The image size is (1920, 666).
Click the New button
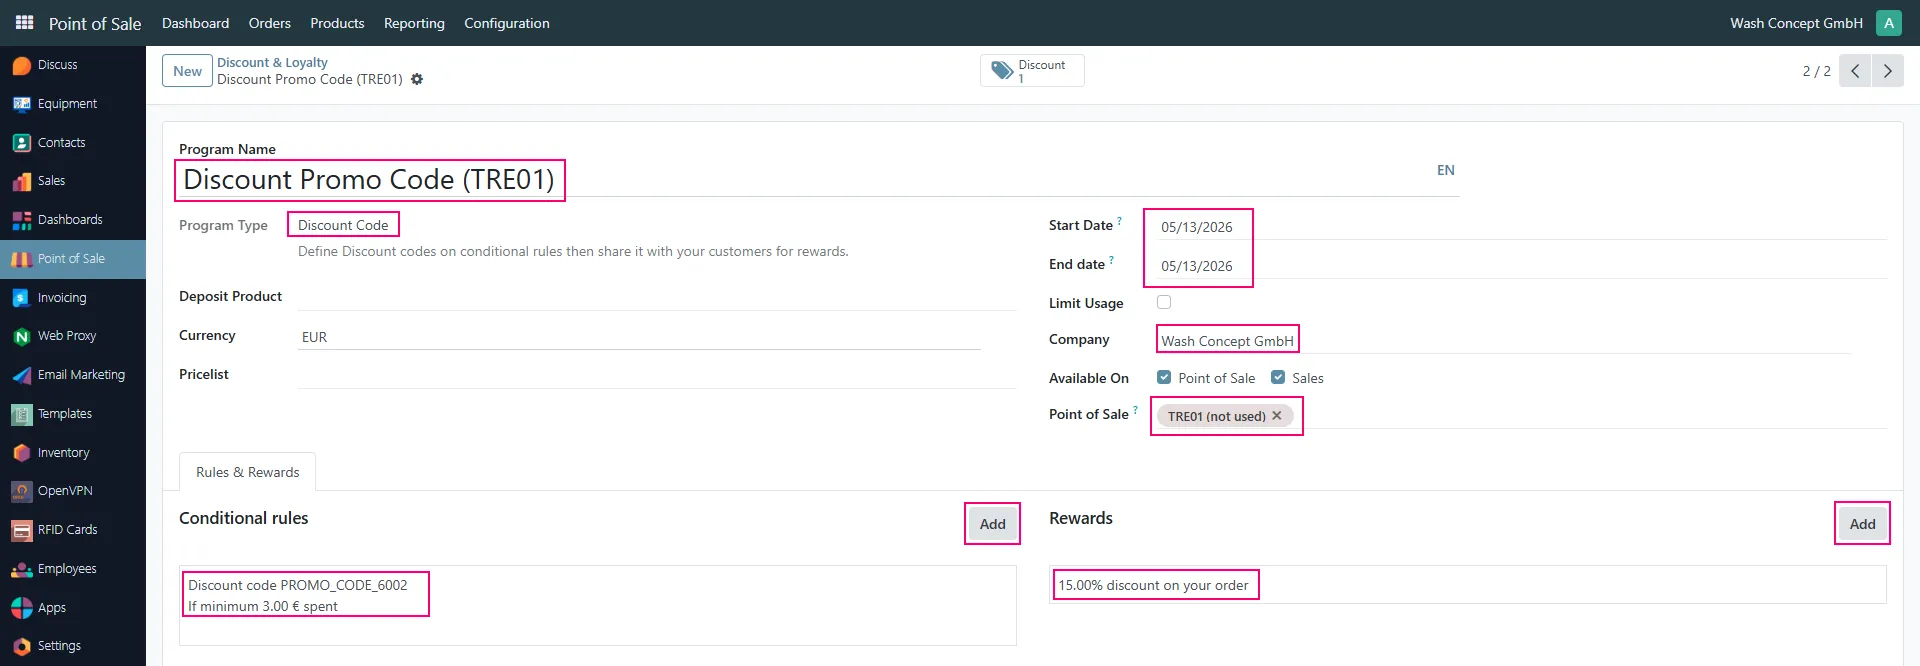187,71
